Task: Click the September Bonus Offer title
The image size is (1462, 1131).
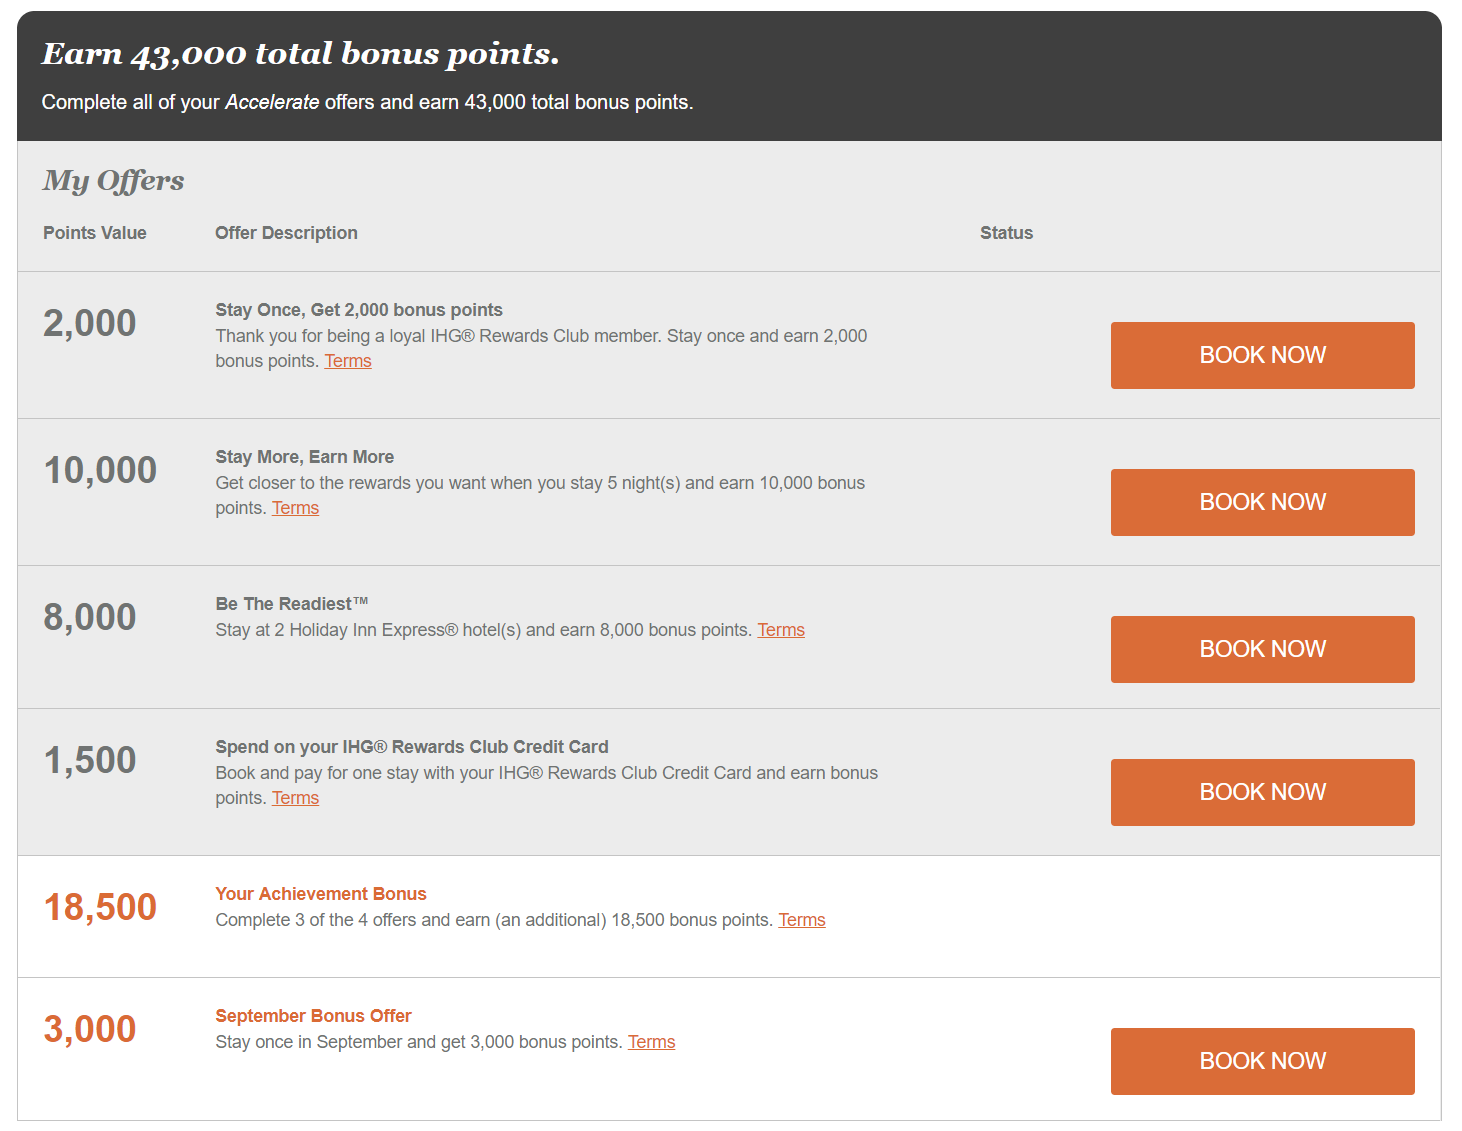Action: (313, 1016)
